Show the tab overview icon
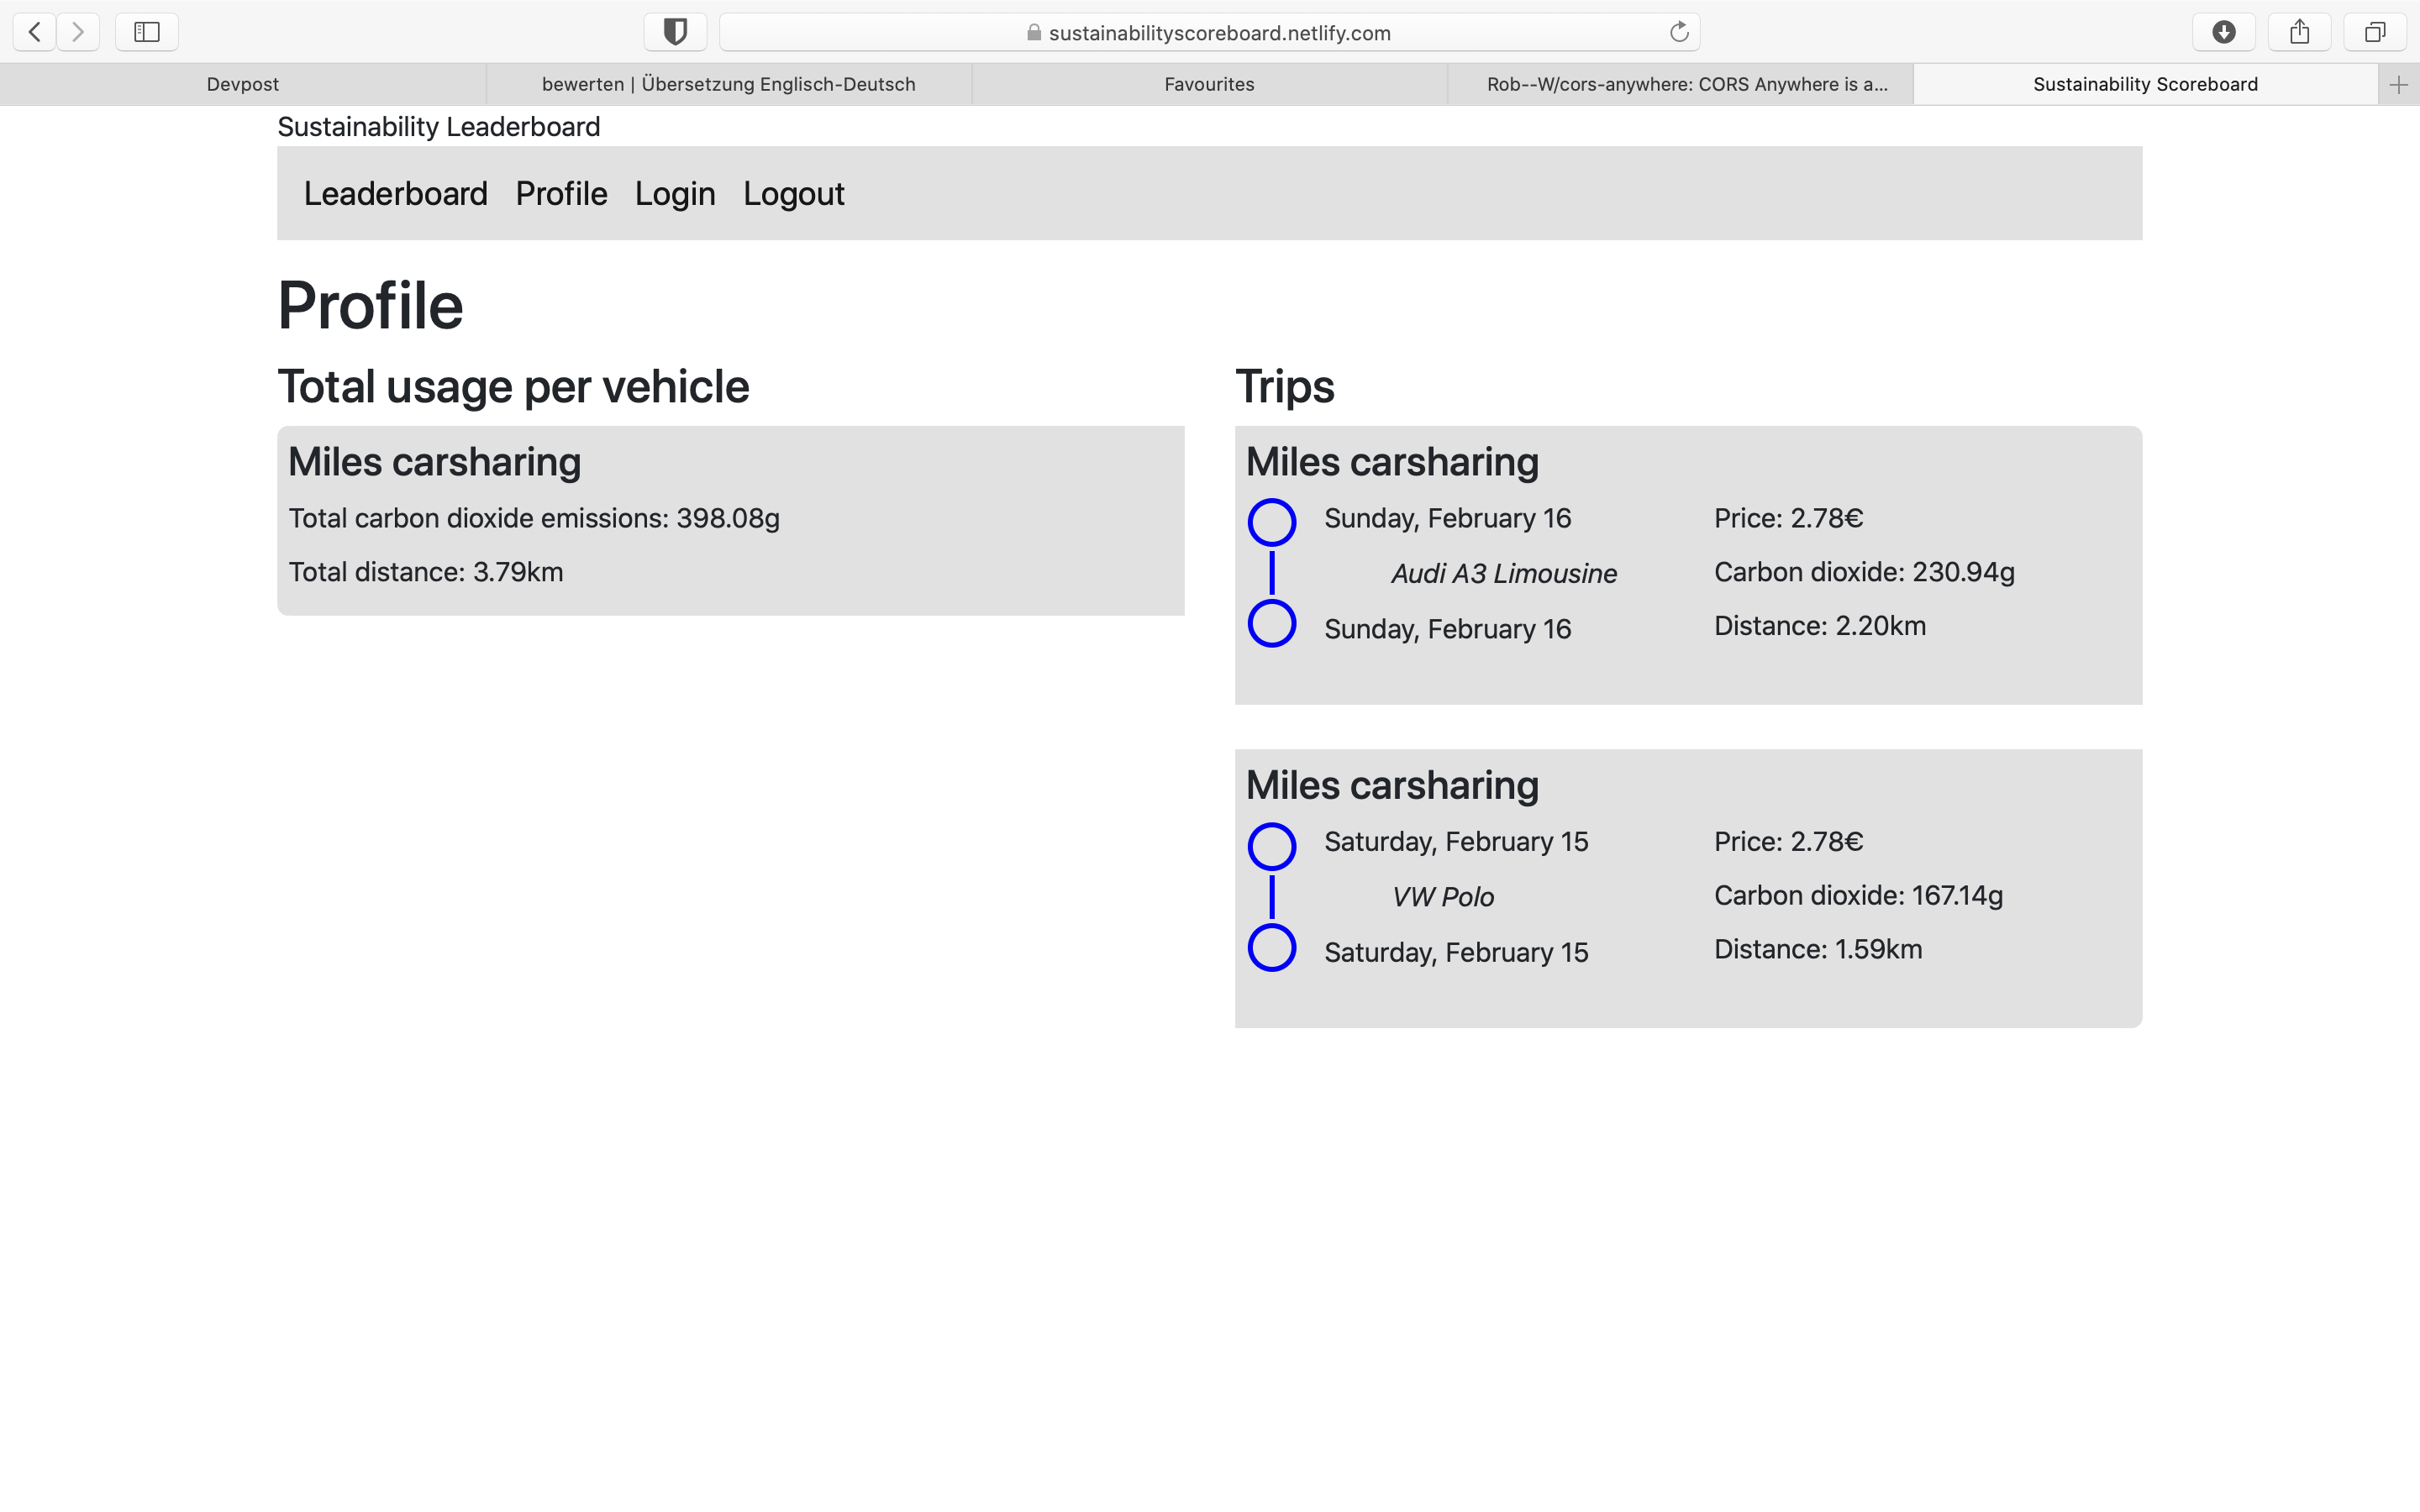Viewport: 2420px width, 1512px height. coord(2374,32)
